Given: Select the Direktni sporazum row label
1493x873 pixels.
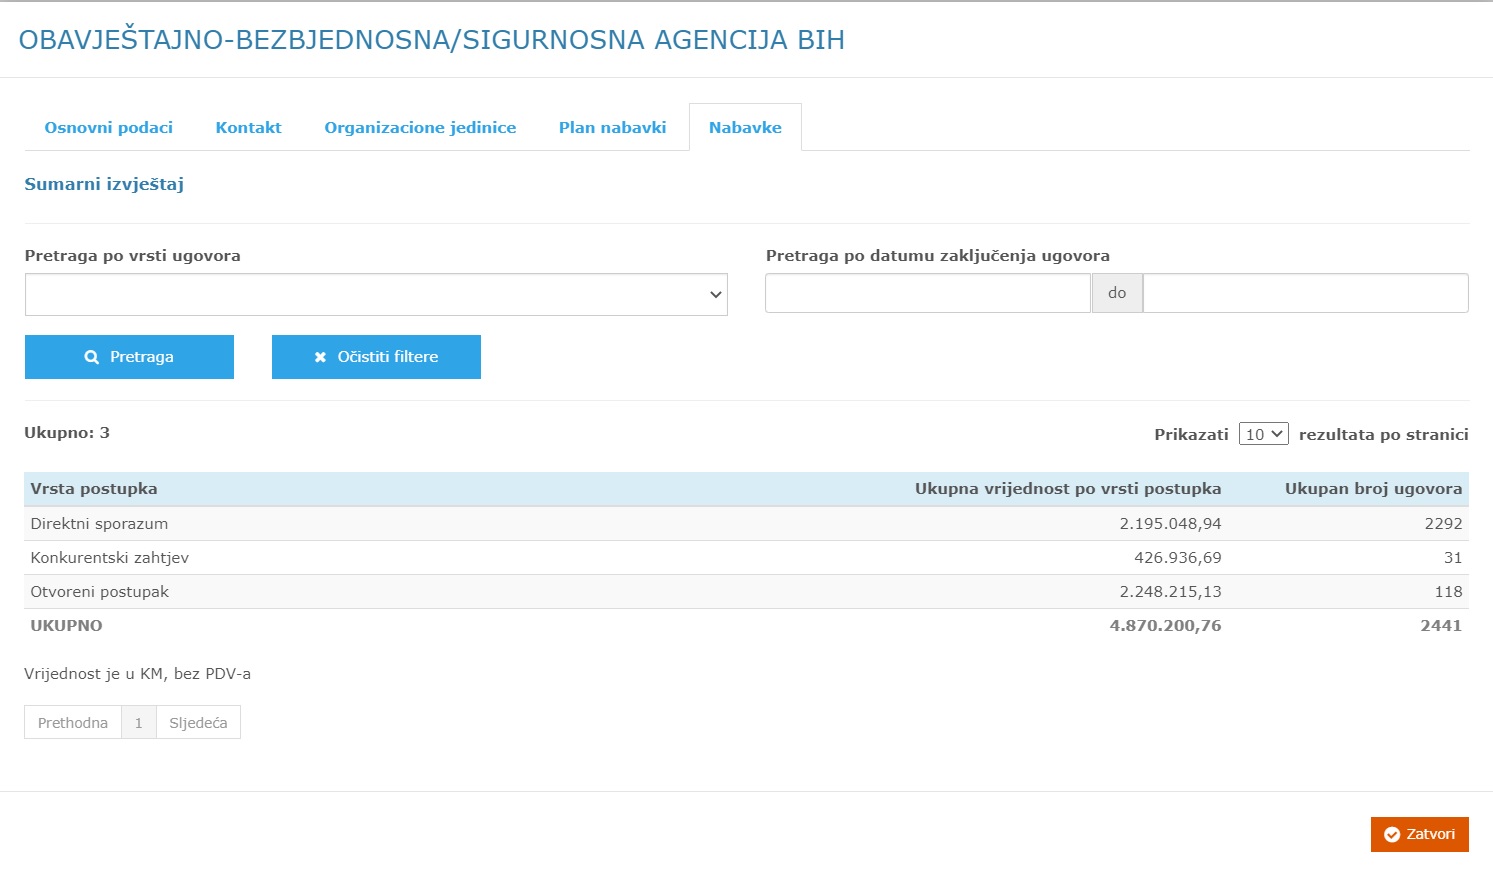Looking at the screenshot, I should (99, 524).
